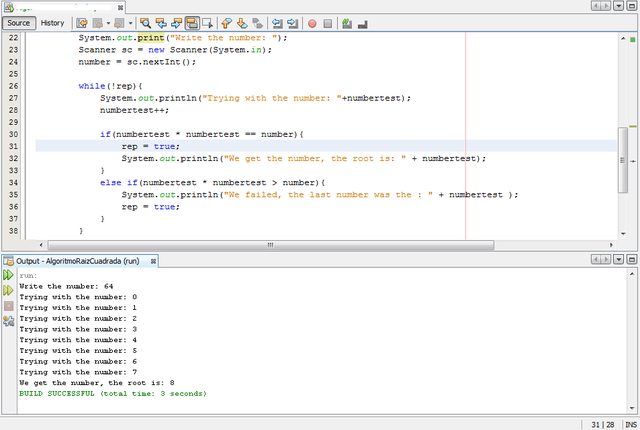This screenshot has width=640, height=430.
Task: Click the Last Edit toolbar icon
Action: tap(82, 23)
